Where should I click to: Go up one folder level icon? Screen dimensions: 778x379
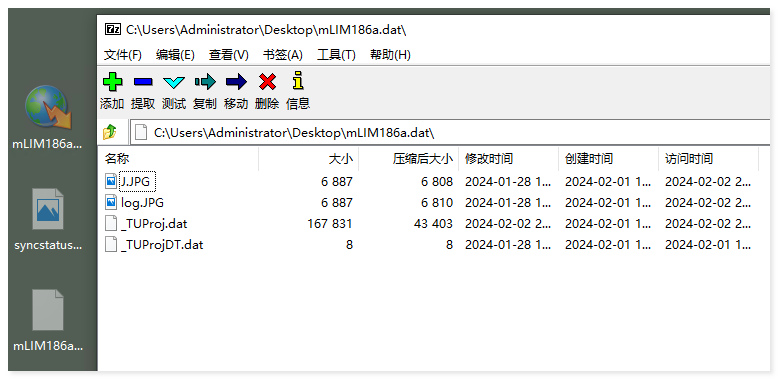click(110, 132)
